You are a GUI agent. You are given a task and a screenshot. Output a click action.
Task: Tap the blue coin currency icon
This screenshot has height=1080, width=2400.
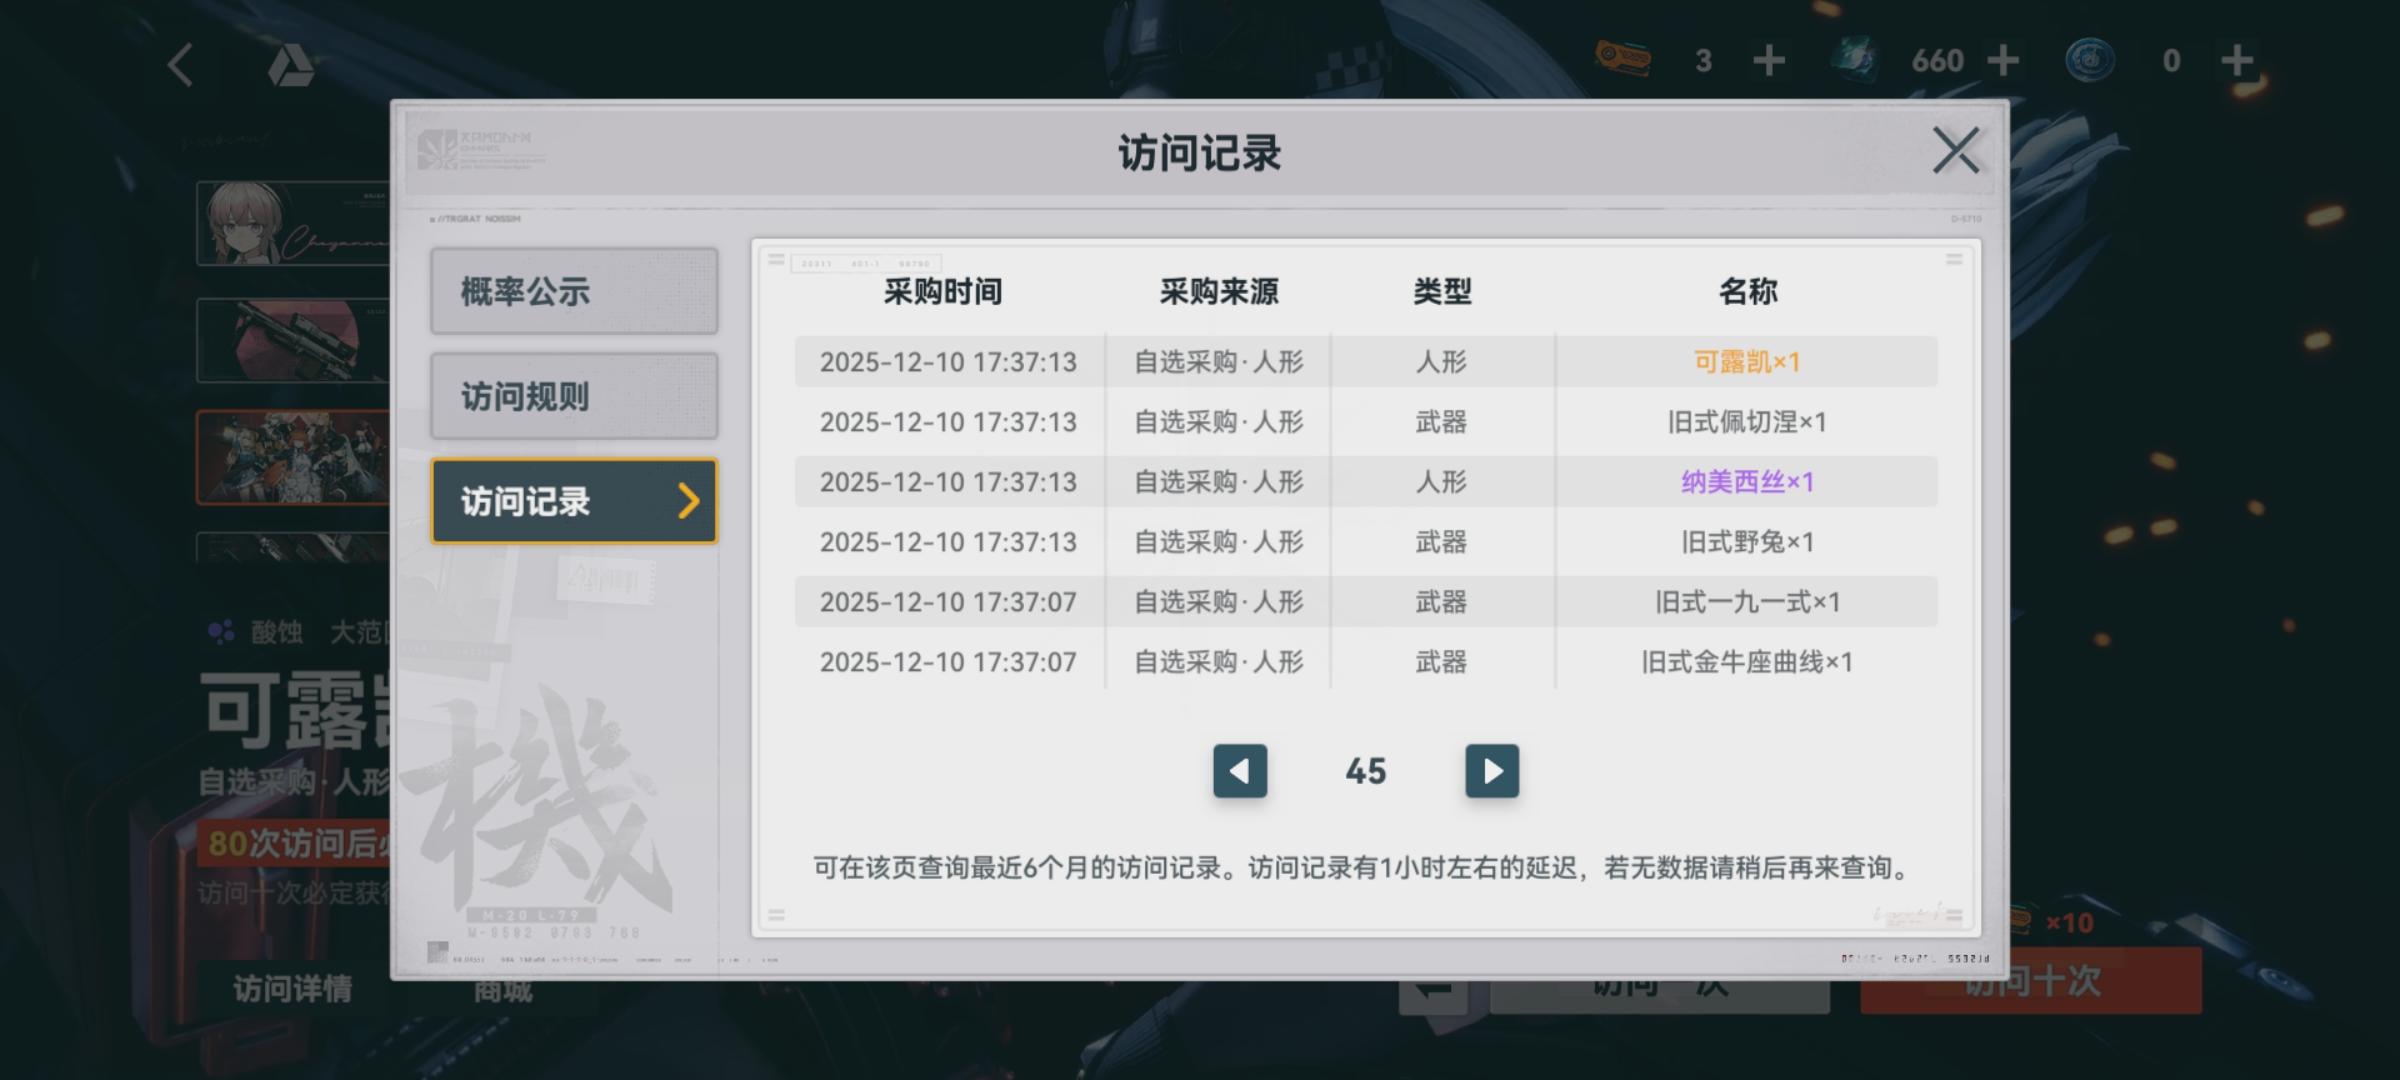click(x=2090, y=60)
